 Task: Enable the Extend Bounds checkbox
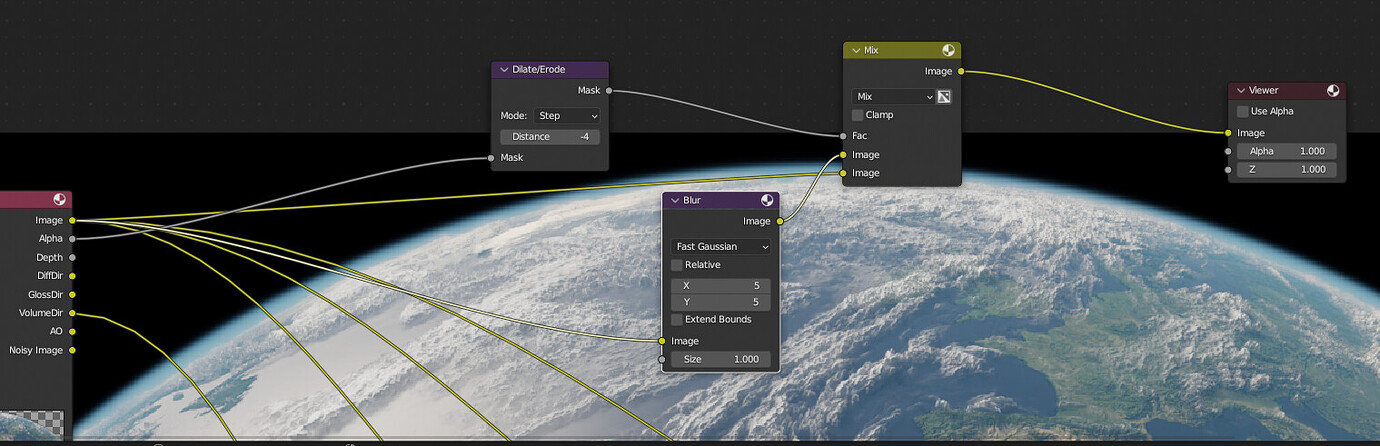677,319
